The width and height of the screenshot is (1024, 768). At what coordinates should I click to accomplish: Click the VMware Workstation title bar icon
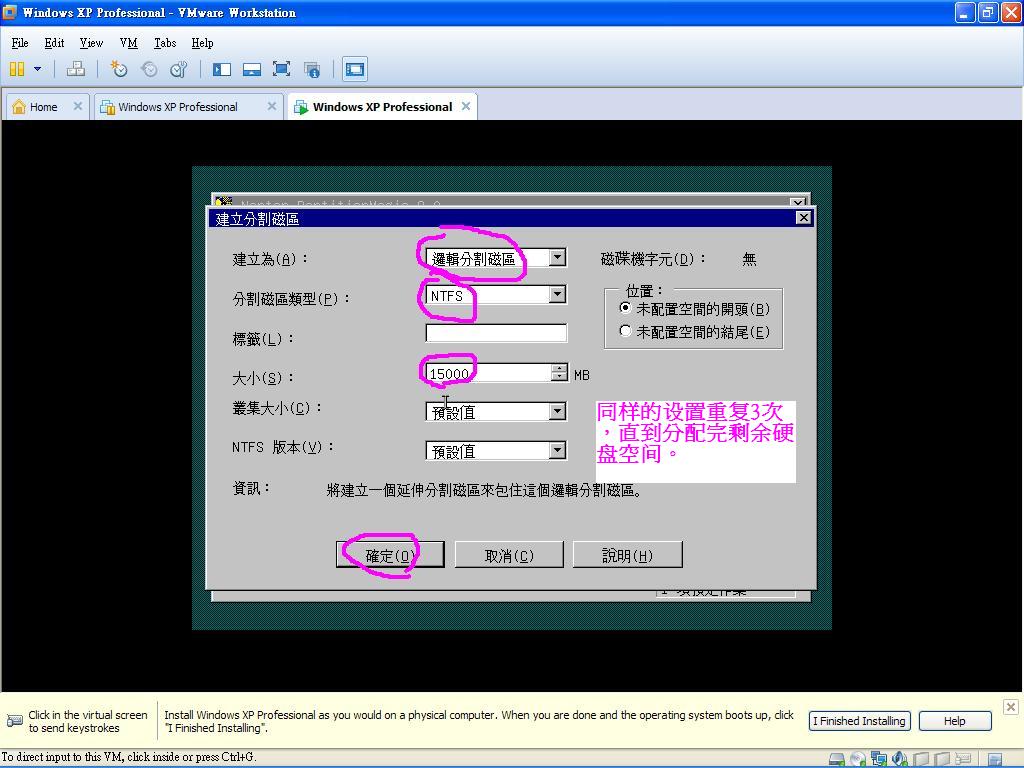point(10,12)
